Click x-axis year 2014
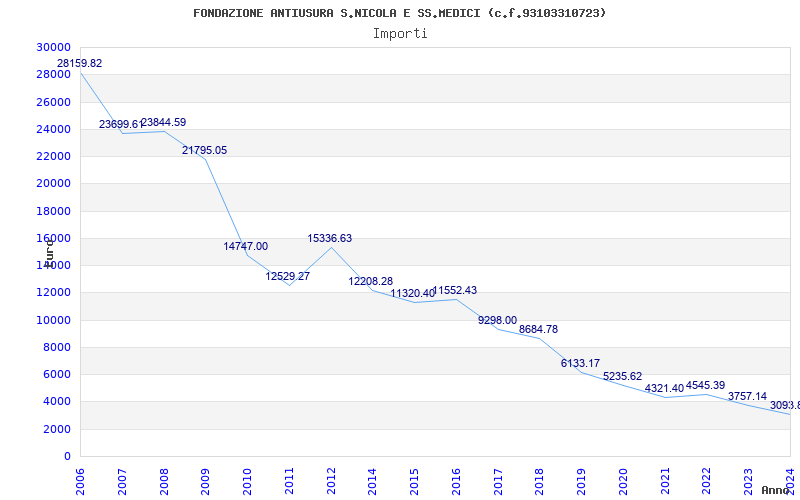The width and height of the screenshot is (800, 500). (x=372, y=482)
